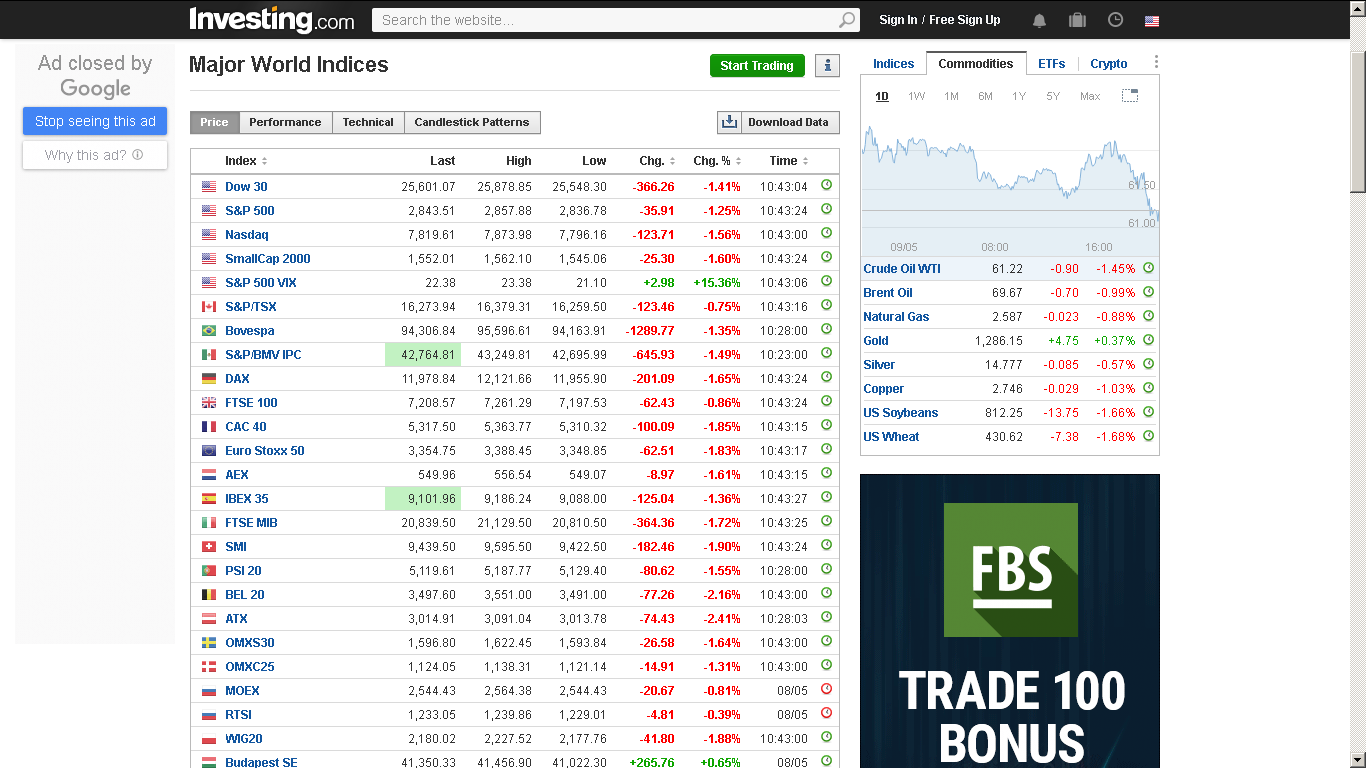The height and width of the screenshot is (768, 1366).
Task: Click the Start Trading button
Action: click(x=757, y=66)
